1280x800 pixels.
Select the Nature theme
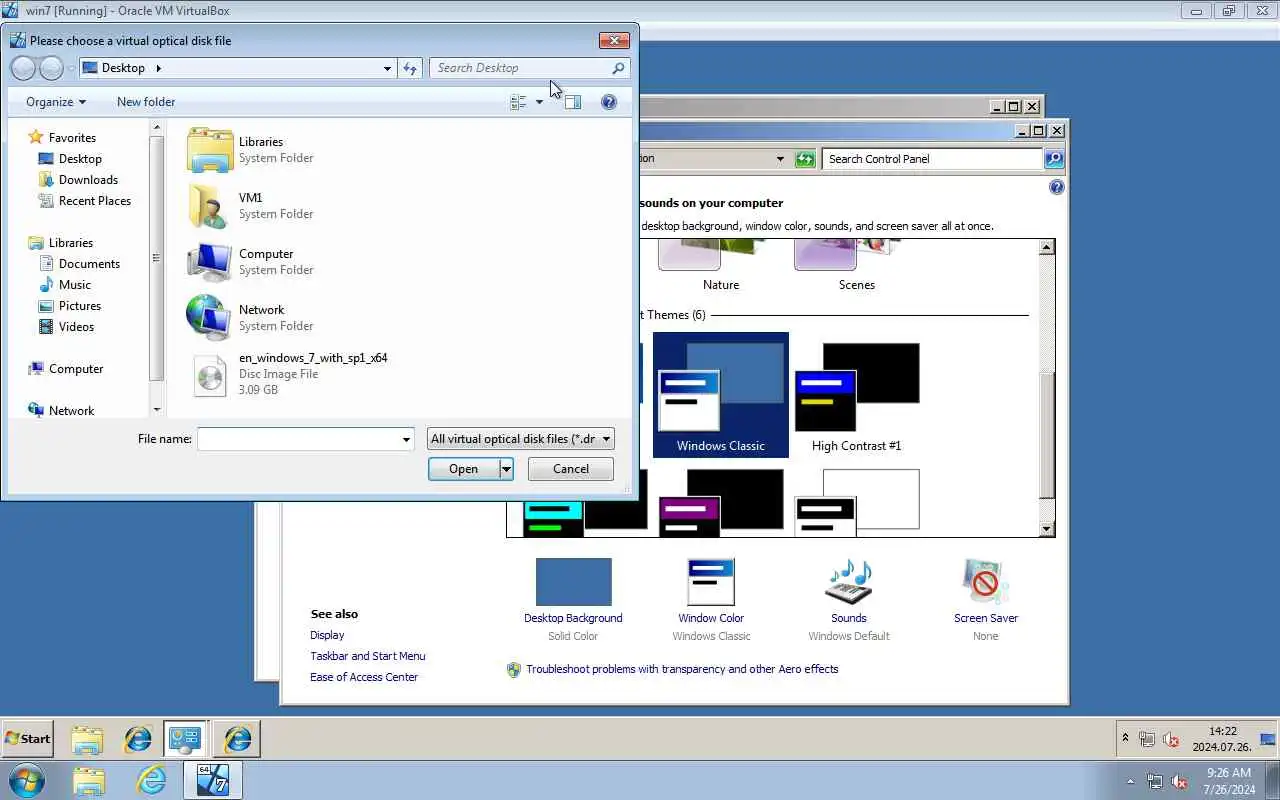point(721,266)
